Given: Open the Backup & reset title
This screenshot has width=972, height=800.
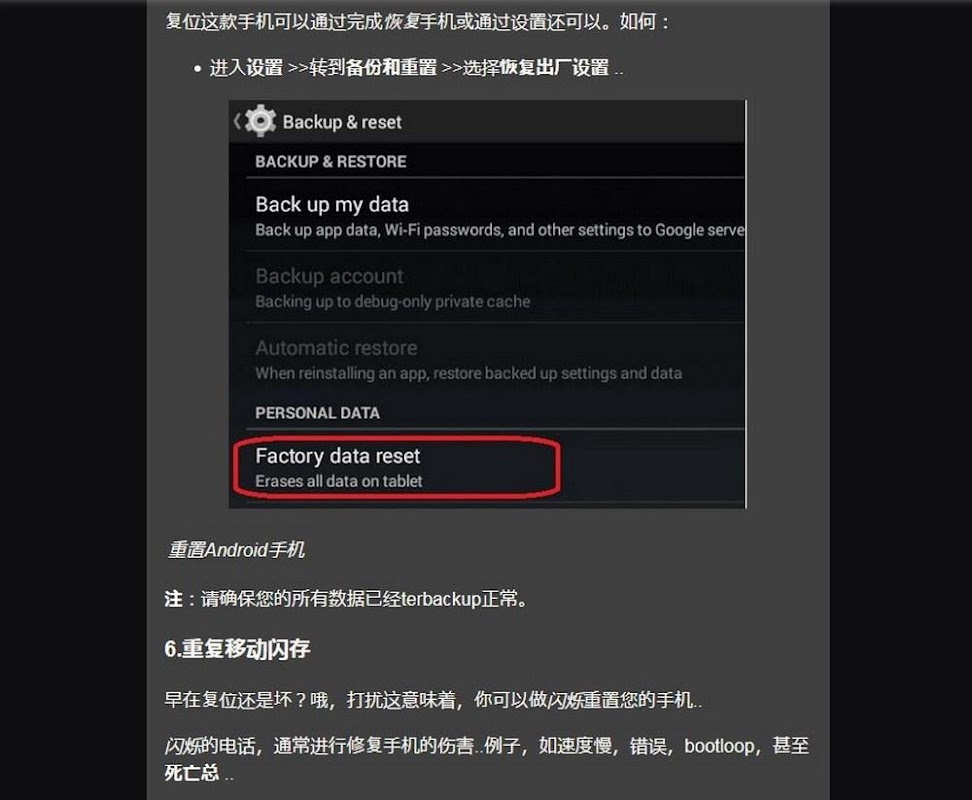Looking at the screenshot, I should [x=342, y=122].
